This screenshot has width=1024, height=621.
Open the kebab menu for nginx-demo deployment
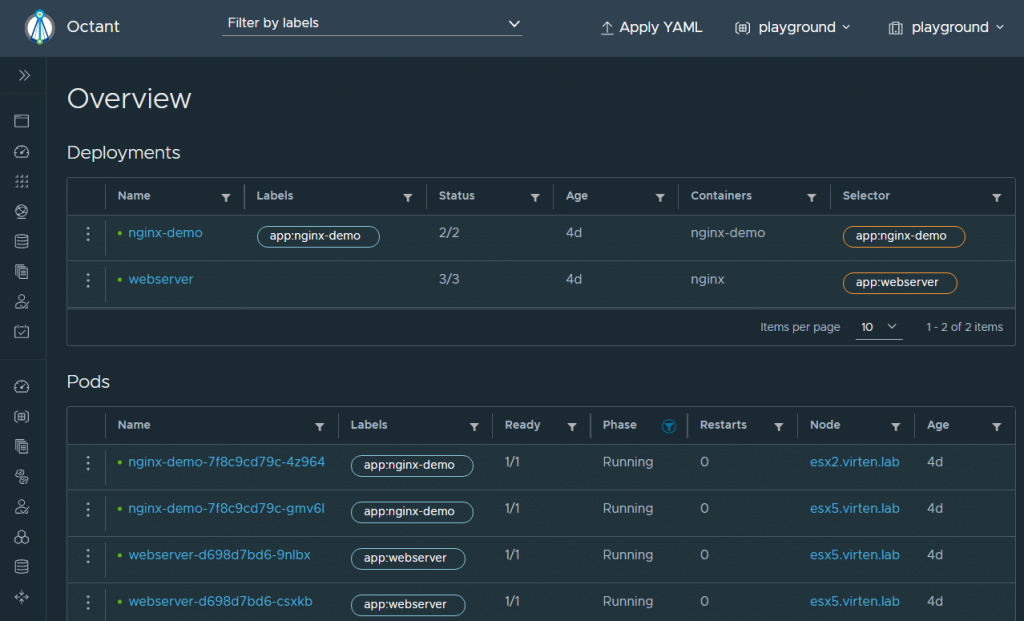click(x=87, y=236)
